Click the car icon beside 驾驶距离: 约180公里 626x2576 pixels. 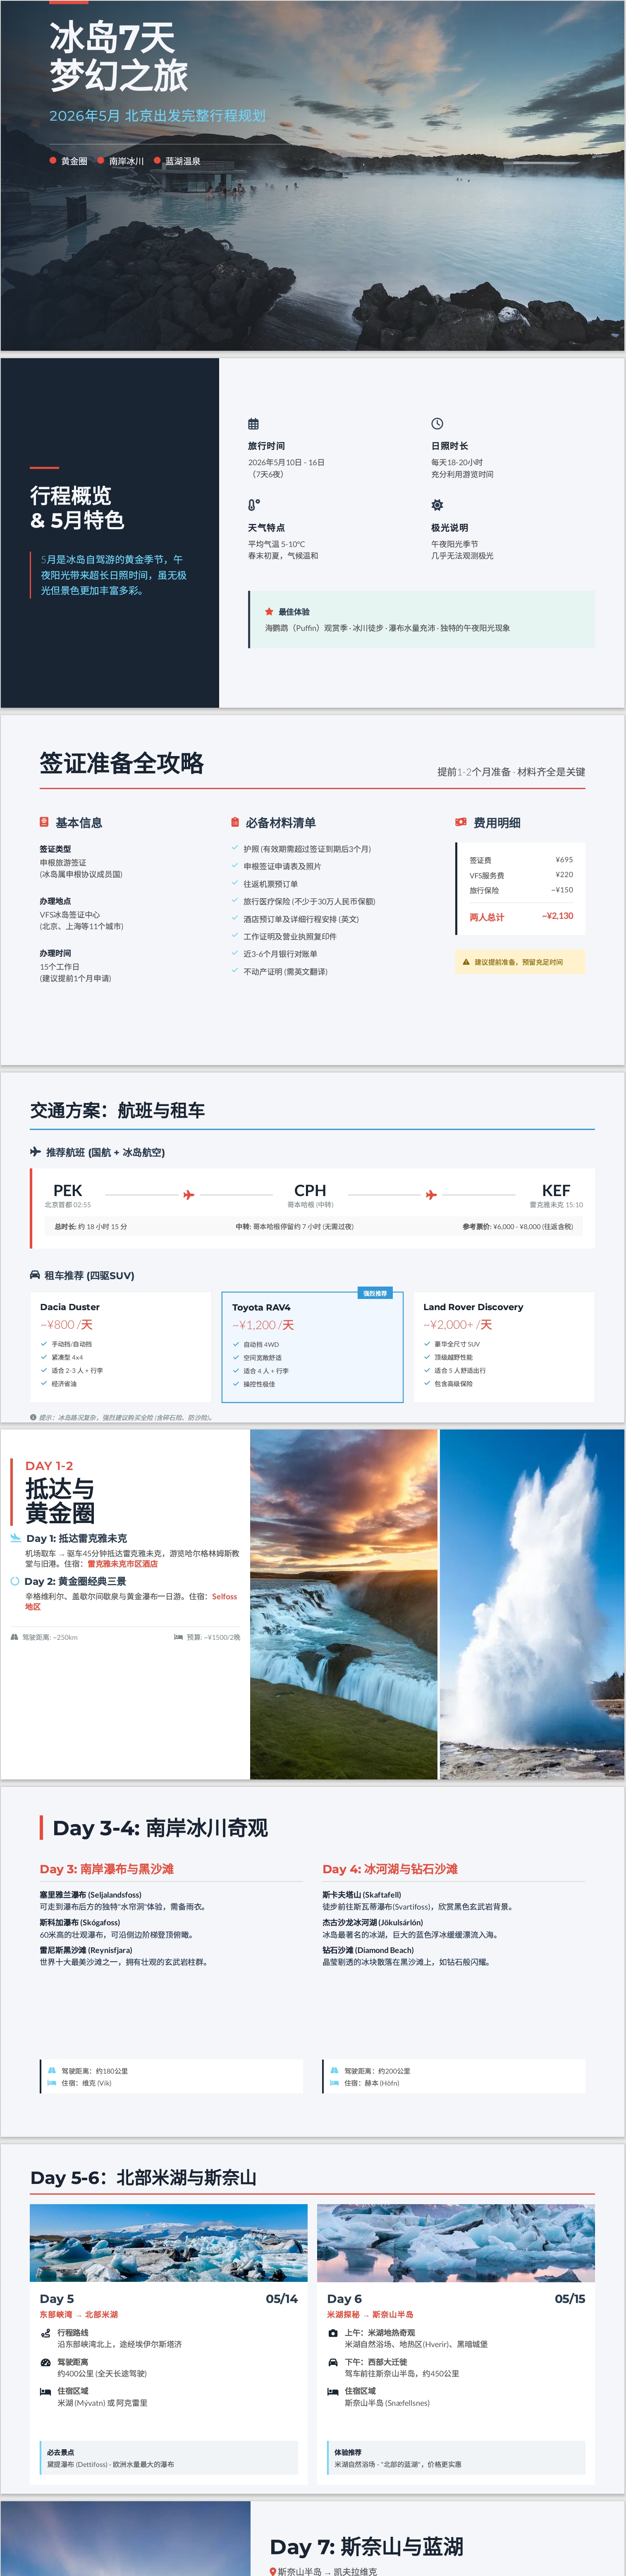52,2070
